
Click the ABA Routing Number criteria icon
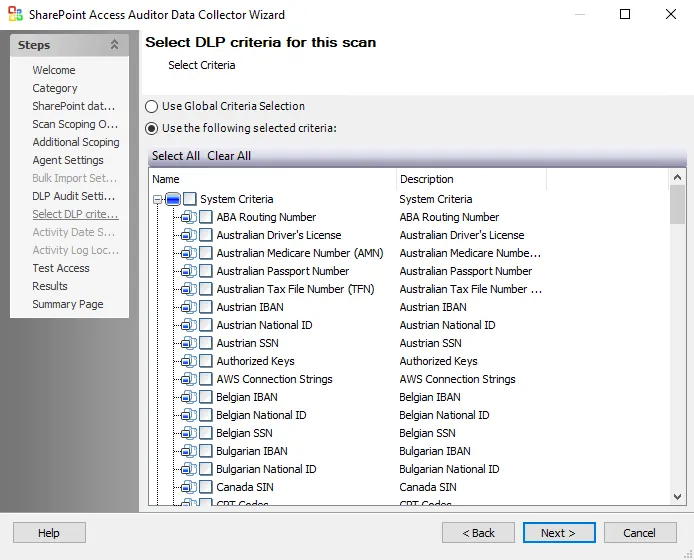pos(189,217)
